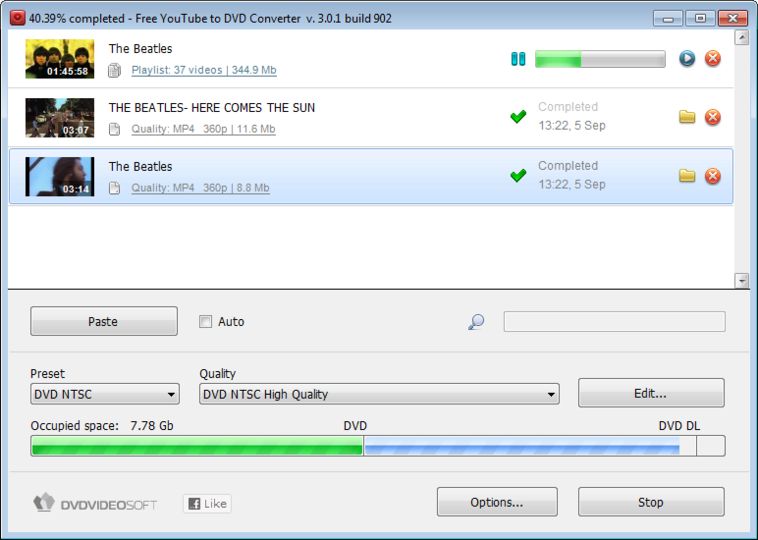Click the playlist document icon beside 37 videos
The image size is (758, 540).
(114, 71)
